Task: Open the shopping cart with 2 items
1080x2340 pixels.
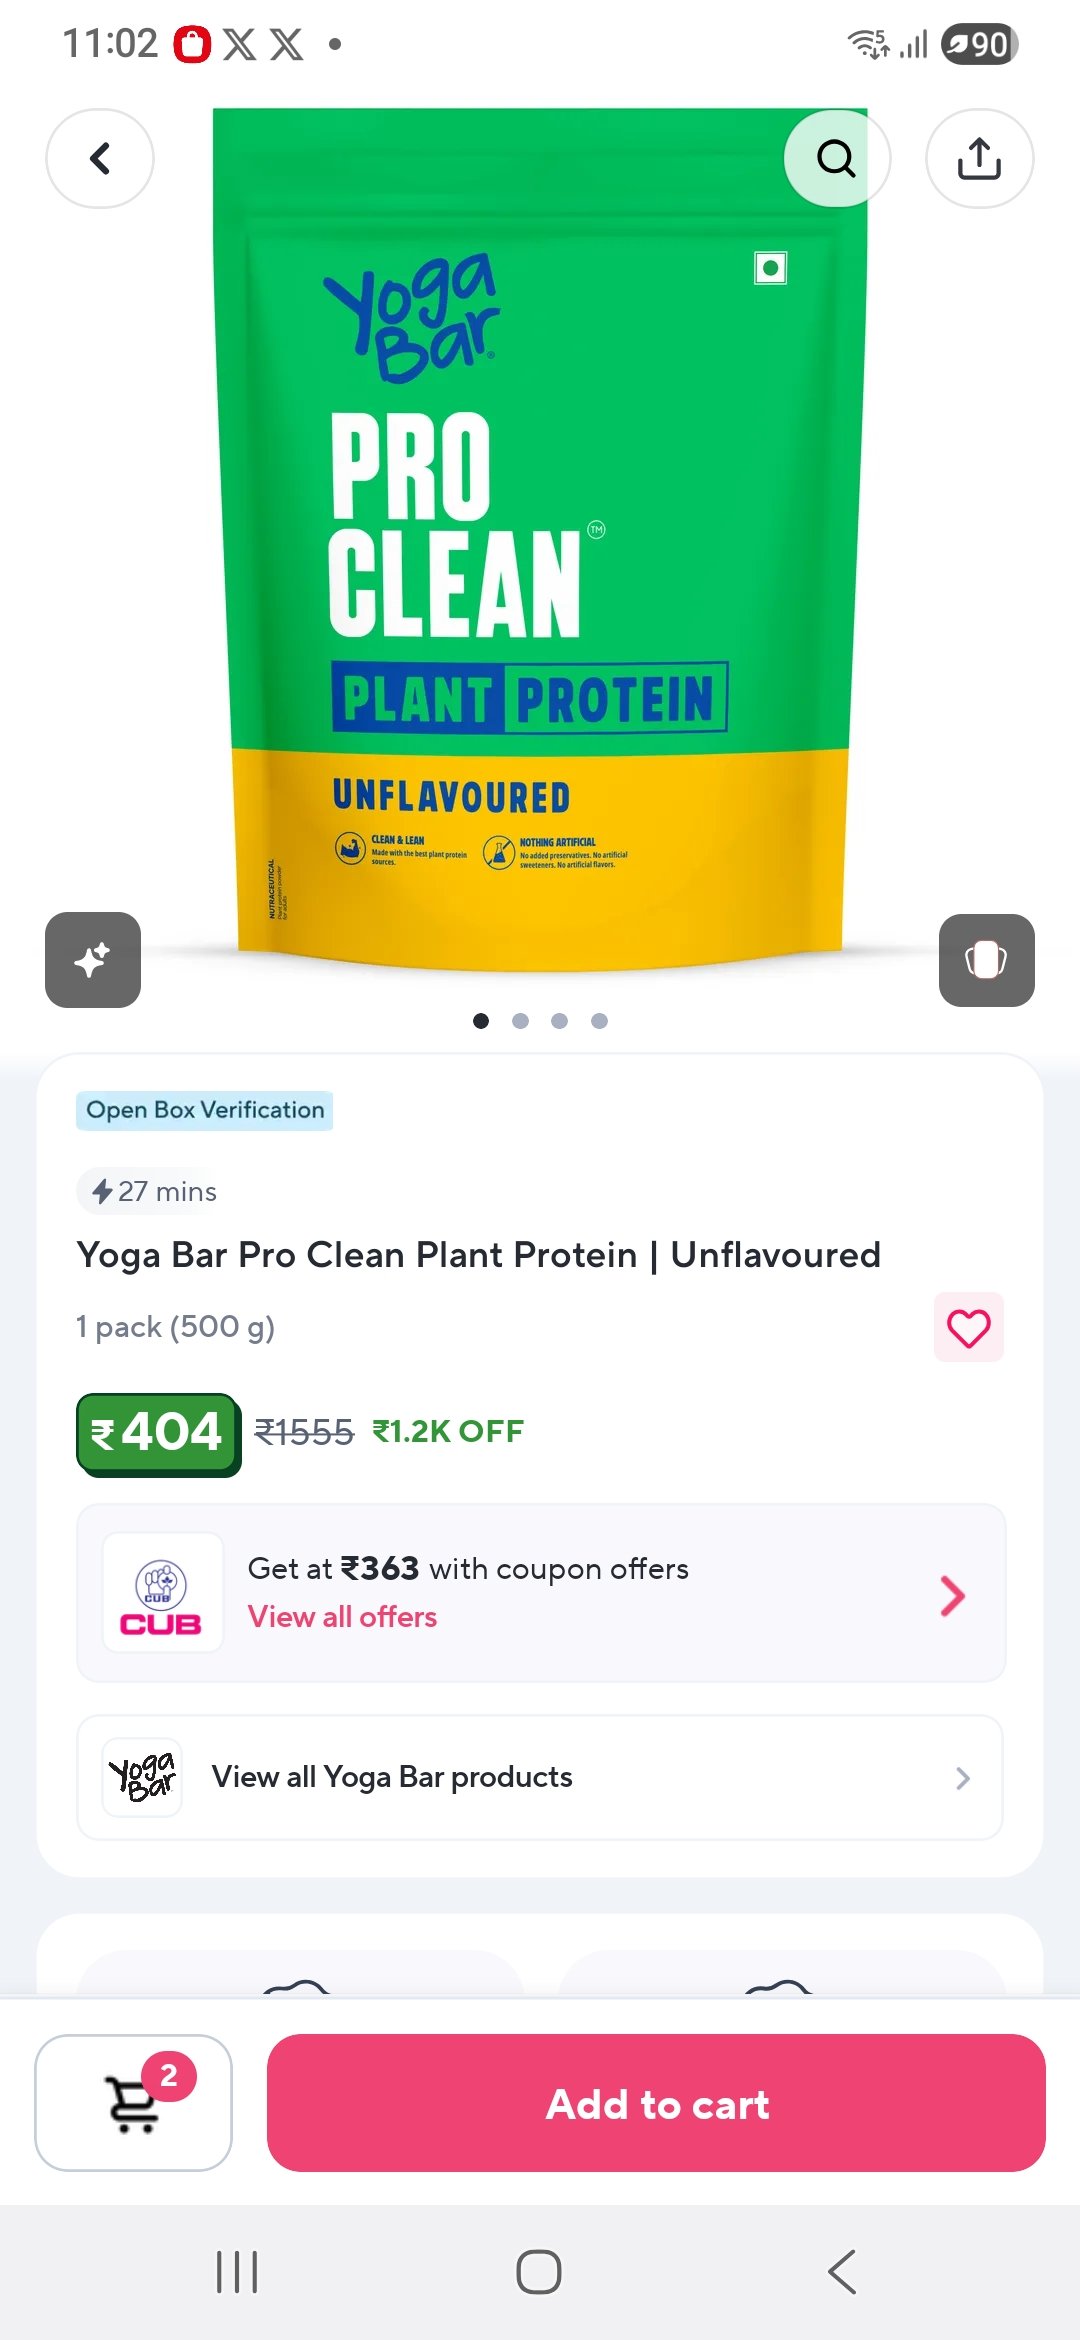Action: click(133, 2102)
